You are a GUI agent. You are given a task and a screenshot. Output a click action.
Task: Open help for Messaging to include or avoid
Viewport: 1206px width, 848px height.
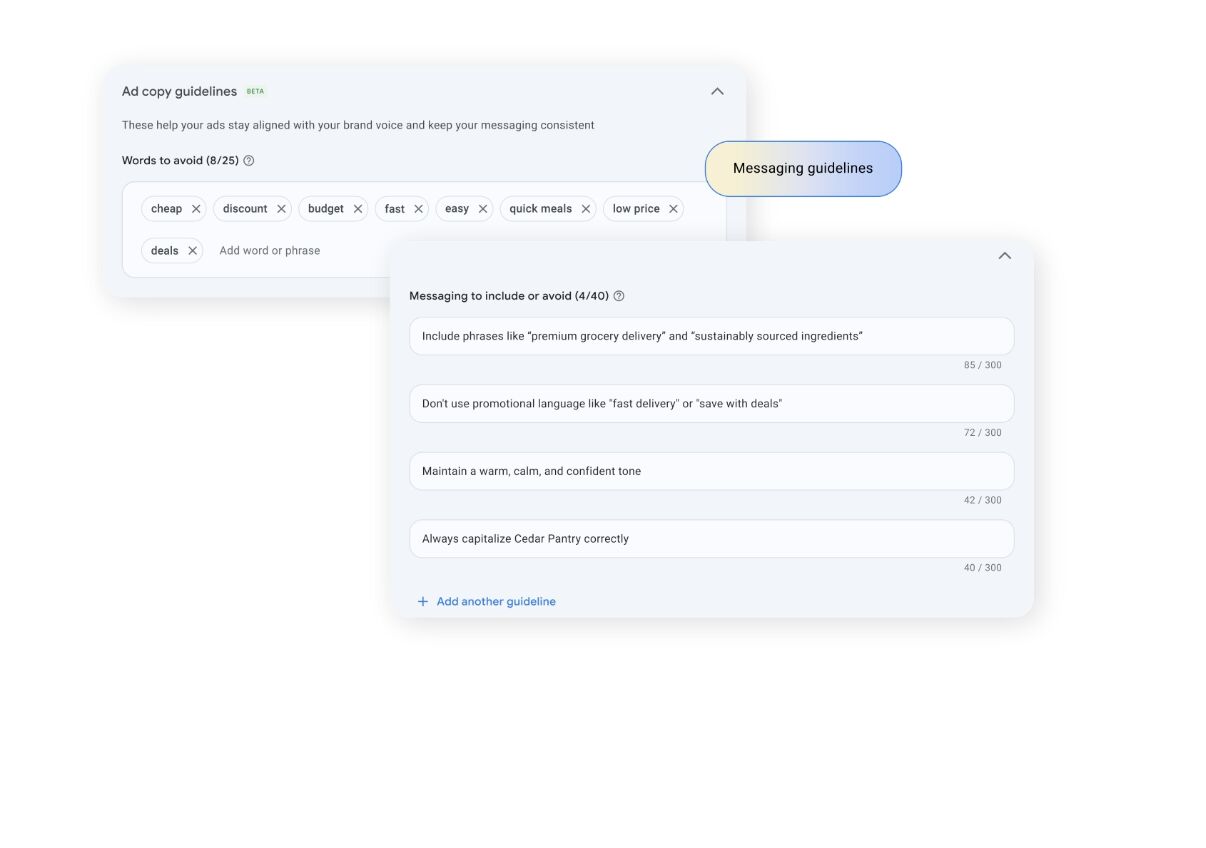point(619,296)
